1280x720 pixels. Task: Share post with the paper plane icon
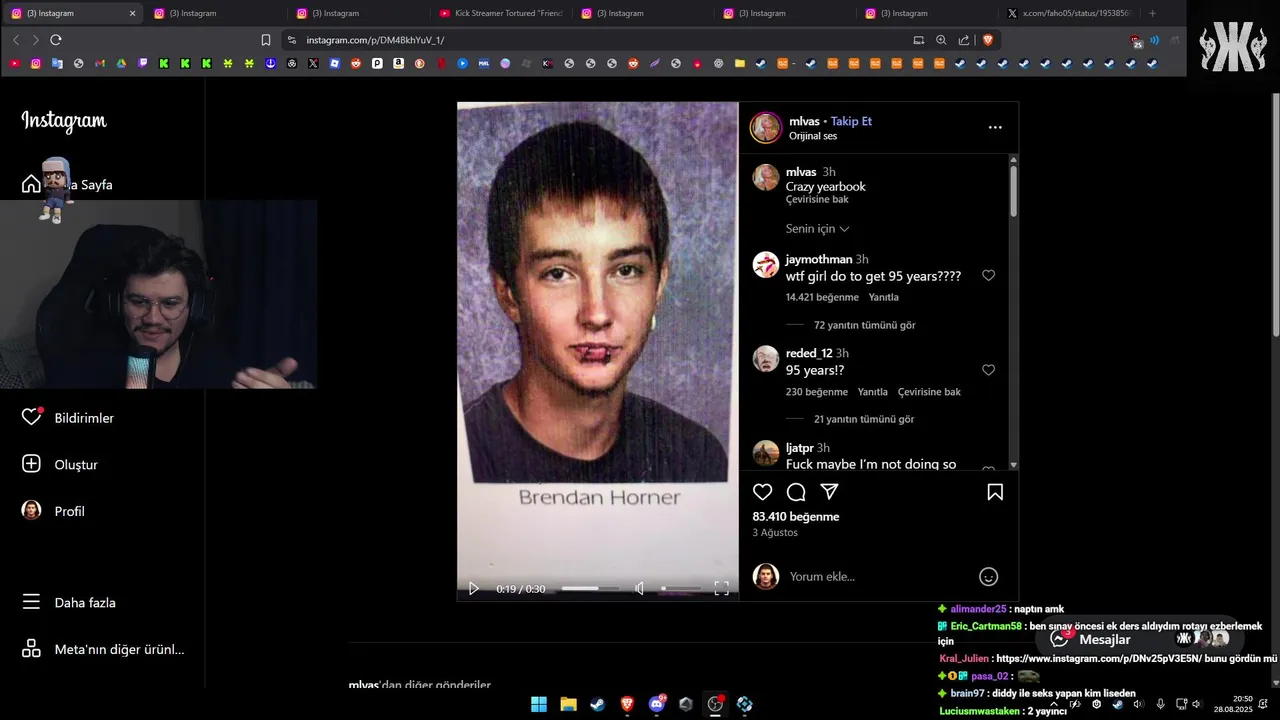pyautogui.click(x=829, y=492)
